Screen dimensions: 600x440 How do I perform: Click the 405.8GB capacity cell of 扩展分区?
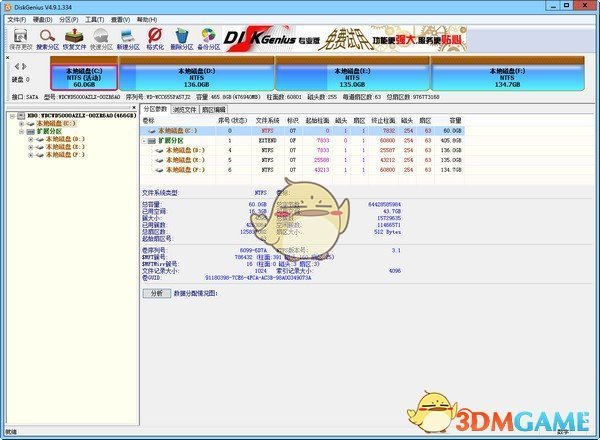coord(451,141)
